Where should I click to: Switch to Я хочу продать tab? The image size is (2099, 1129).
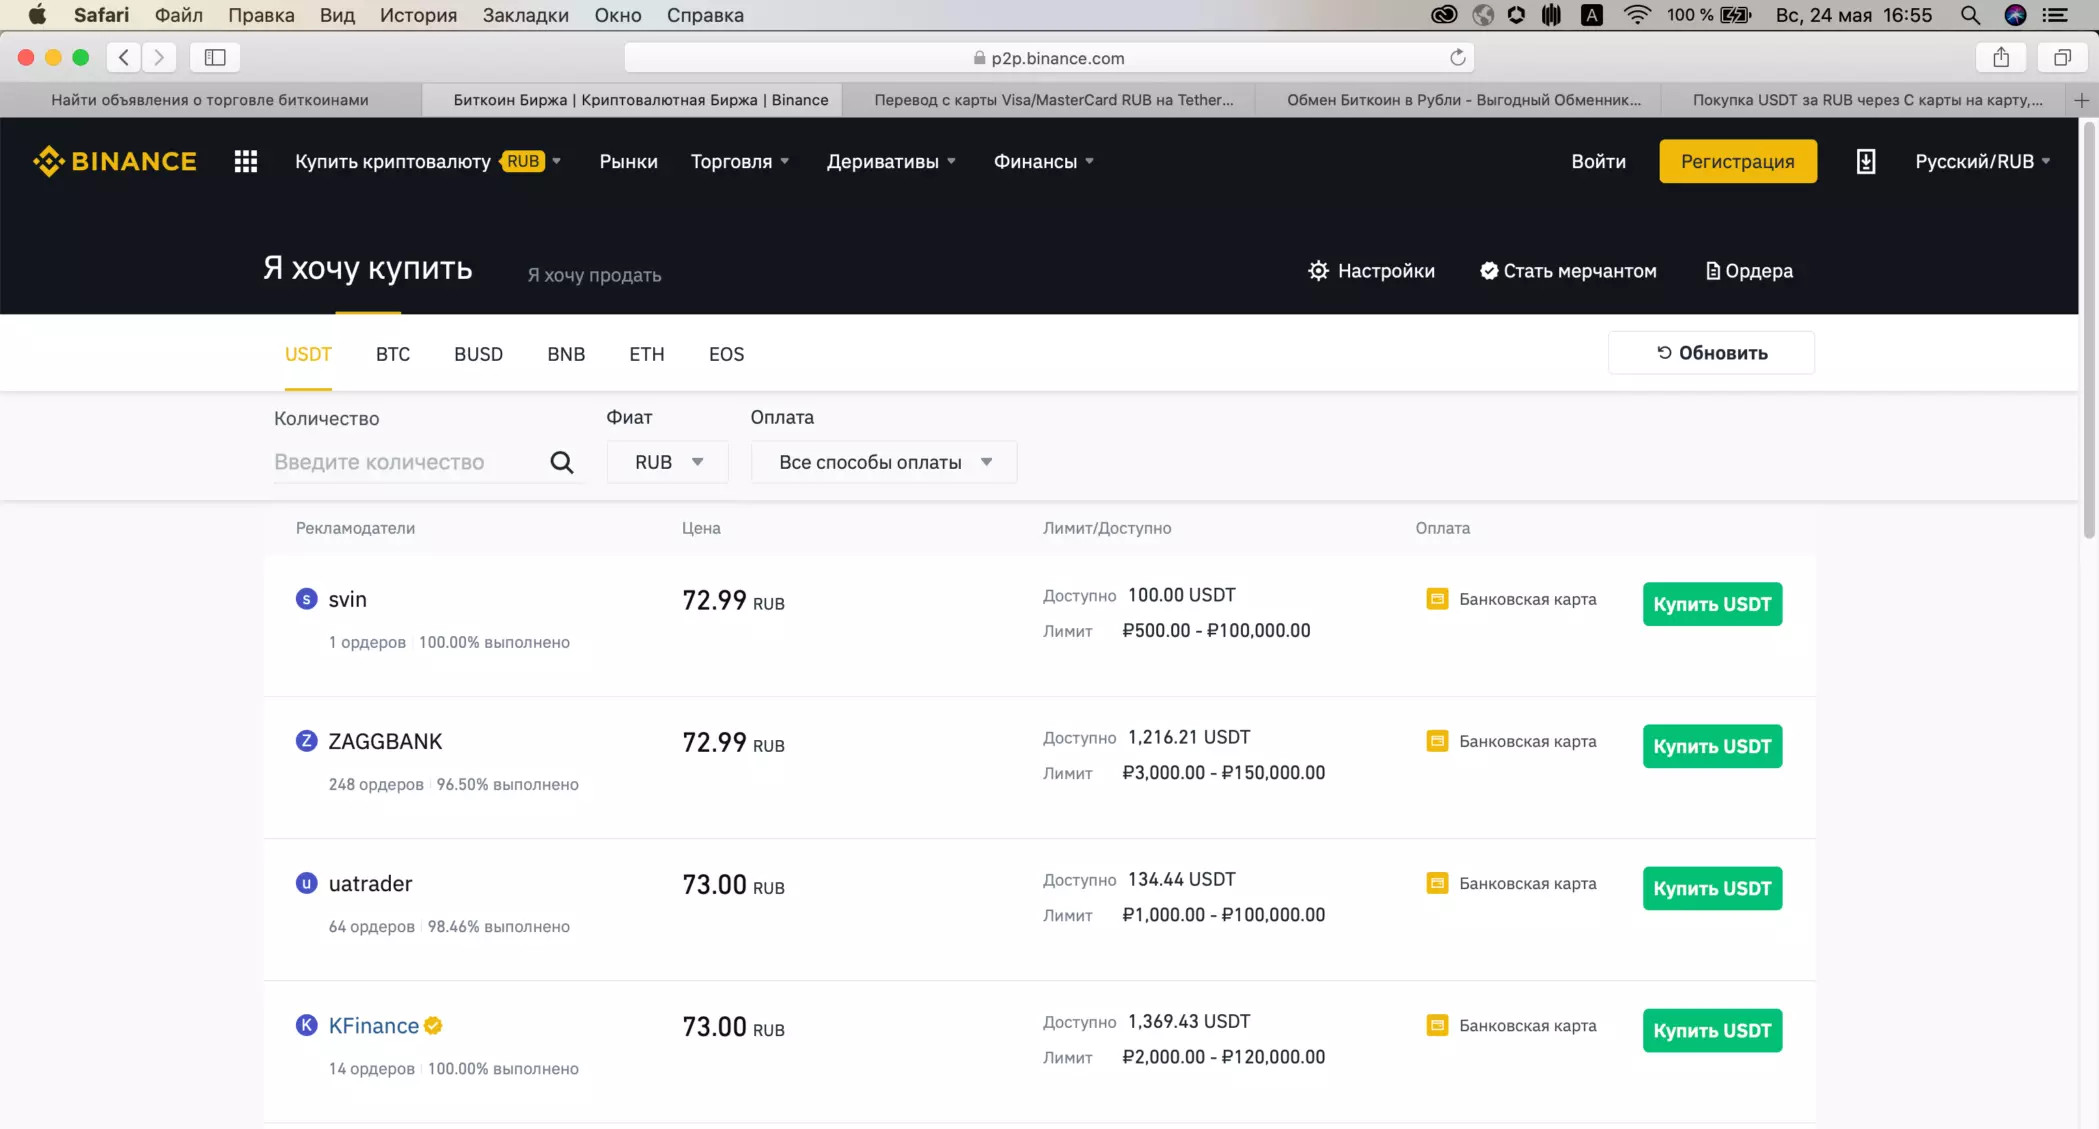[594, 275]
